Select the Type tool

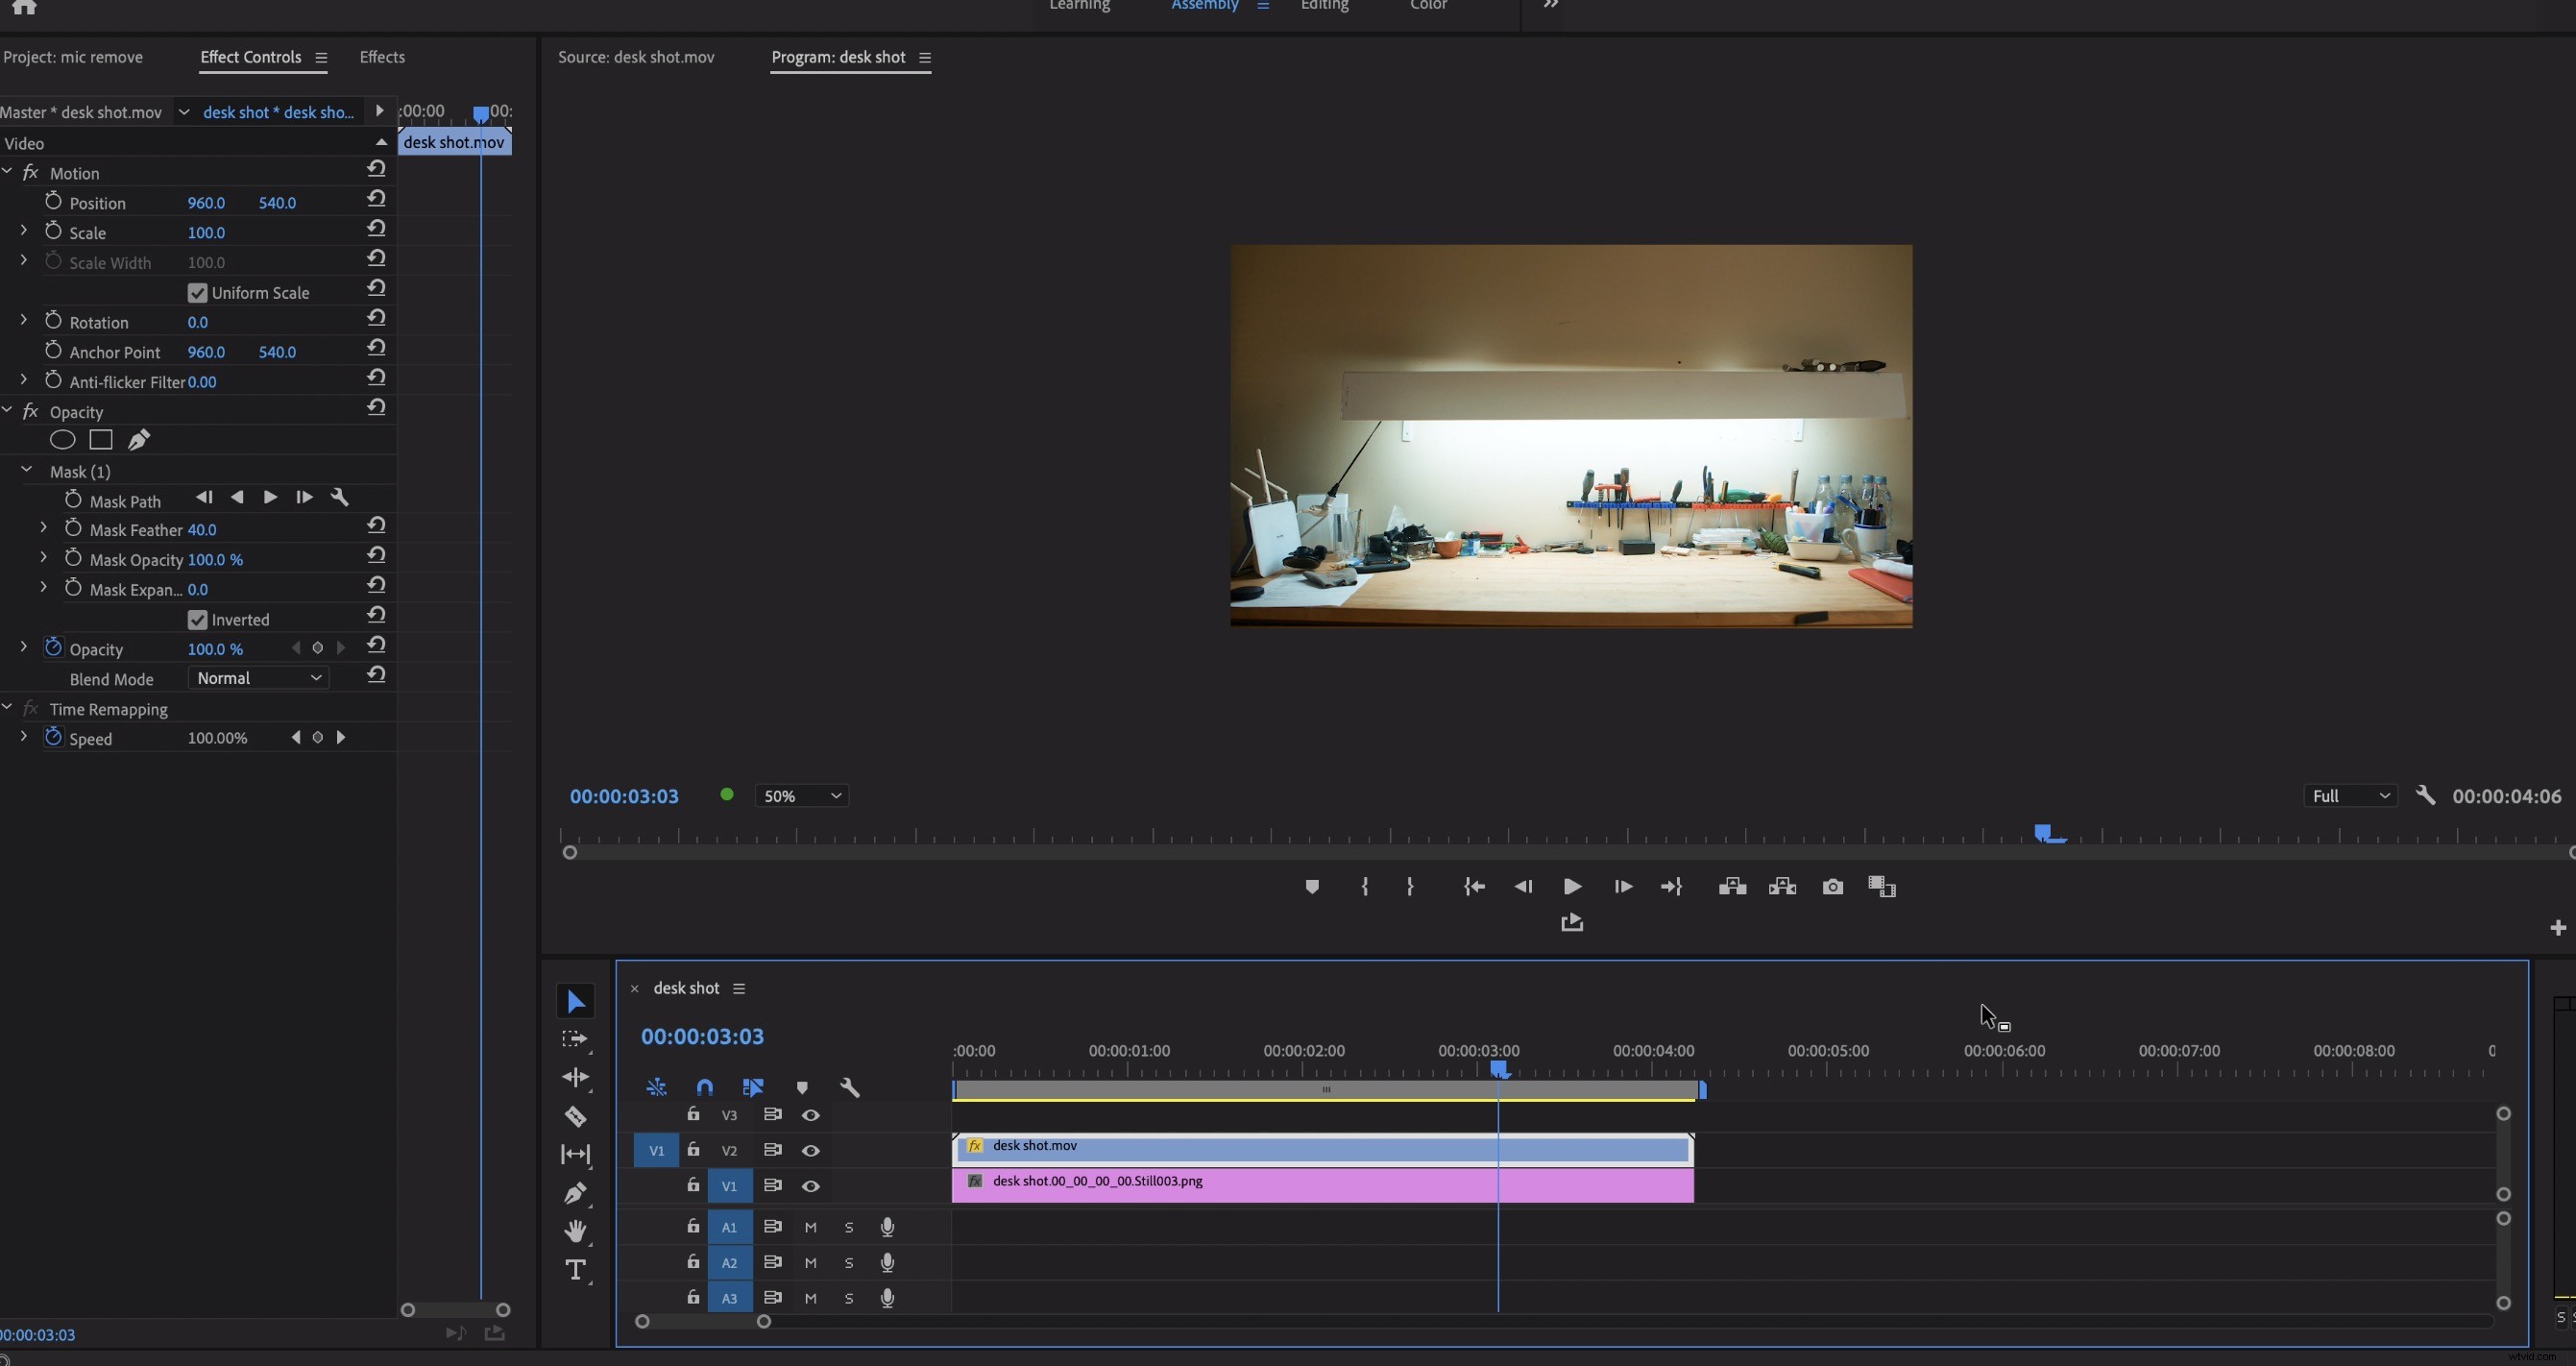(x=576, y=1270)
